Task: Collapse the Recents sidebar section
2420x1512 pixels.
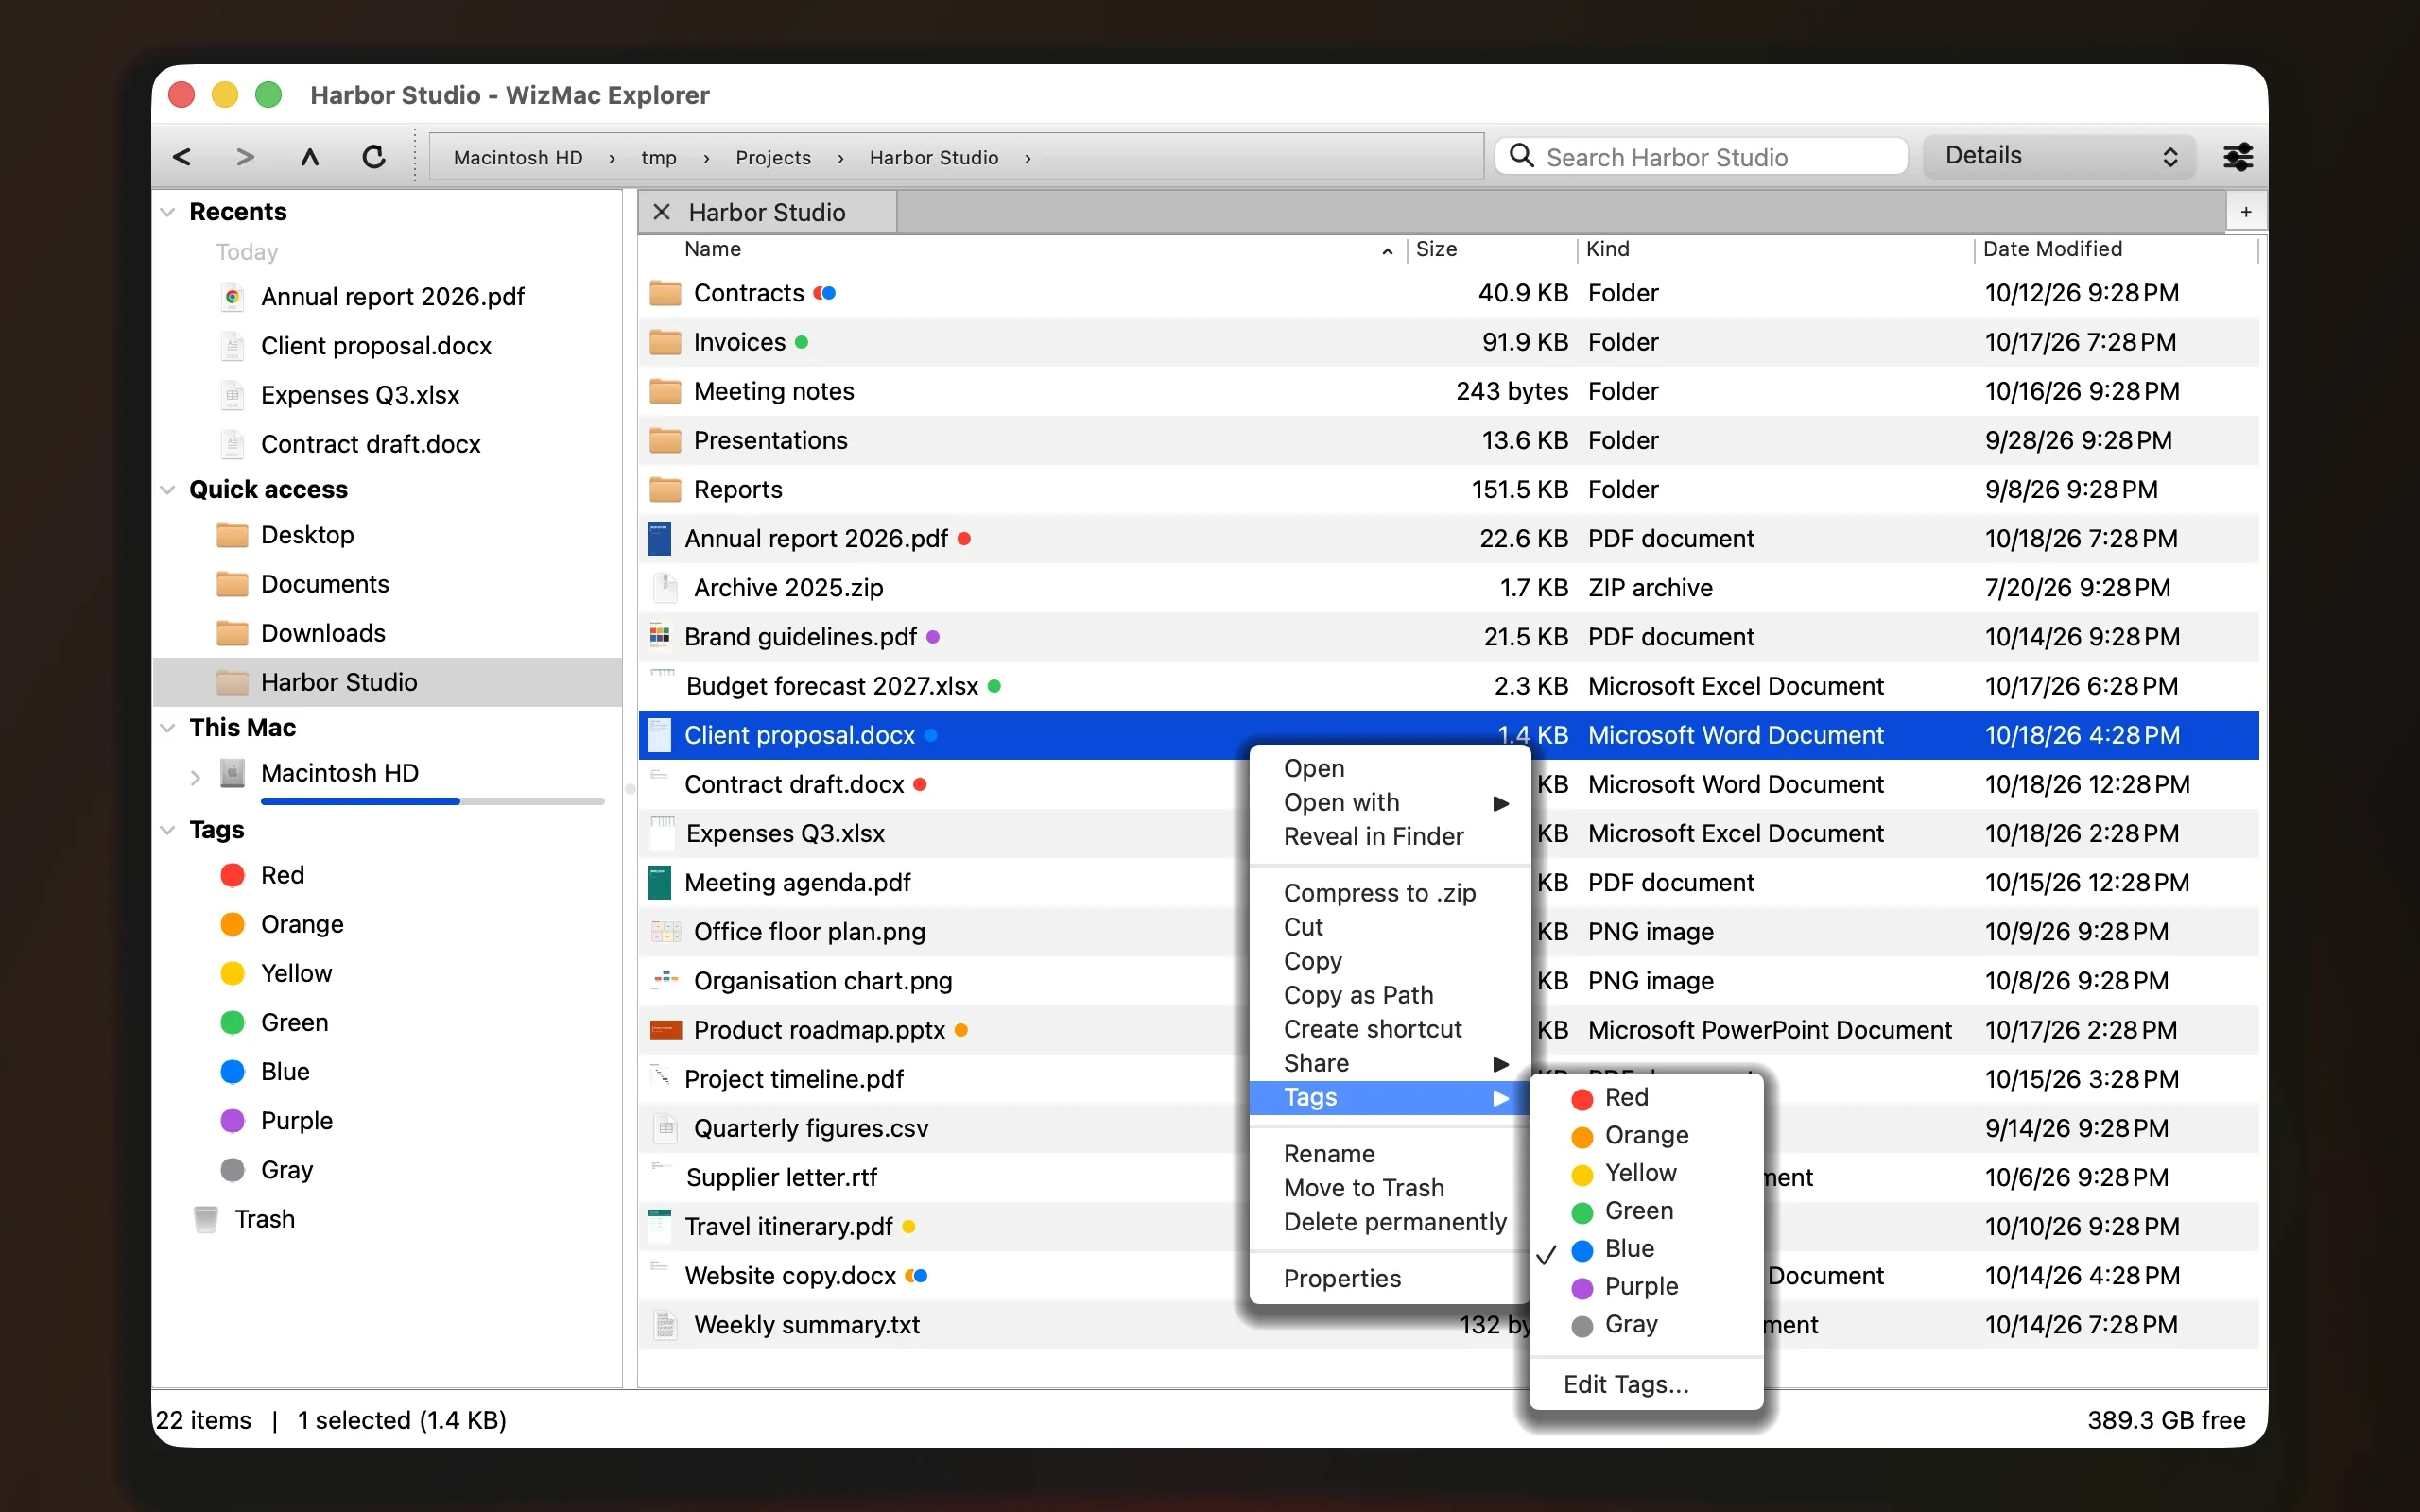Action: [168, 212]
